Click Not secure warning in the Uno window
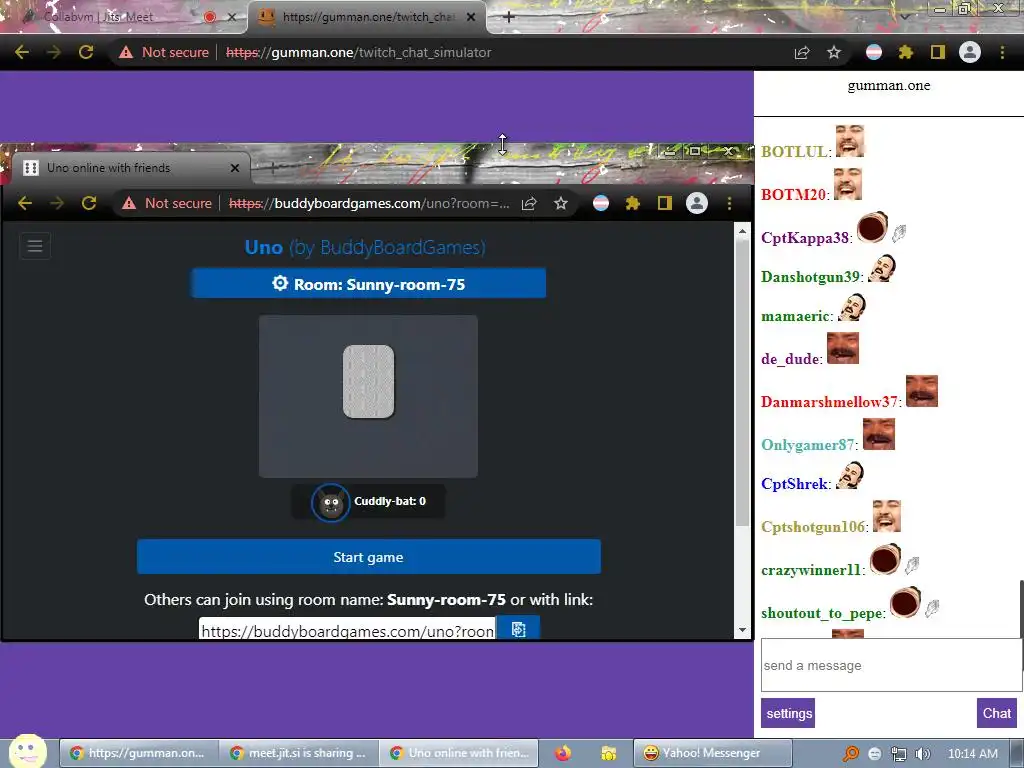The image size is (1024, 768). coord(167,203)
